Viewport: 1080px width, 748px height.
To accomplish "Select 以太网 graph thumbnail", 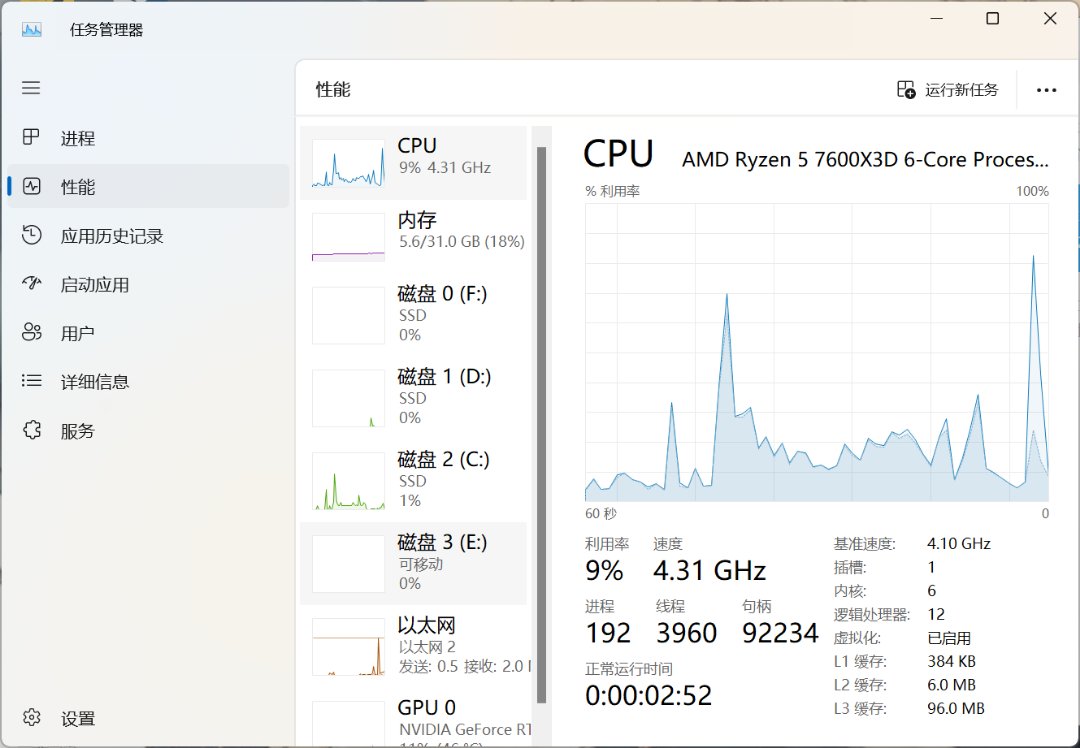I will [x=348, y=647].
